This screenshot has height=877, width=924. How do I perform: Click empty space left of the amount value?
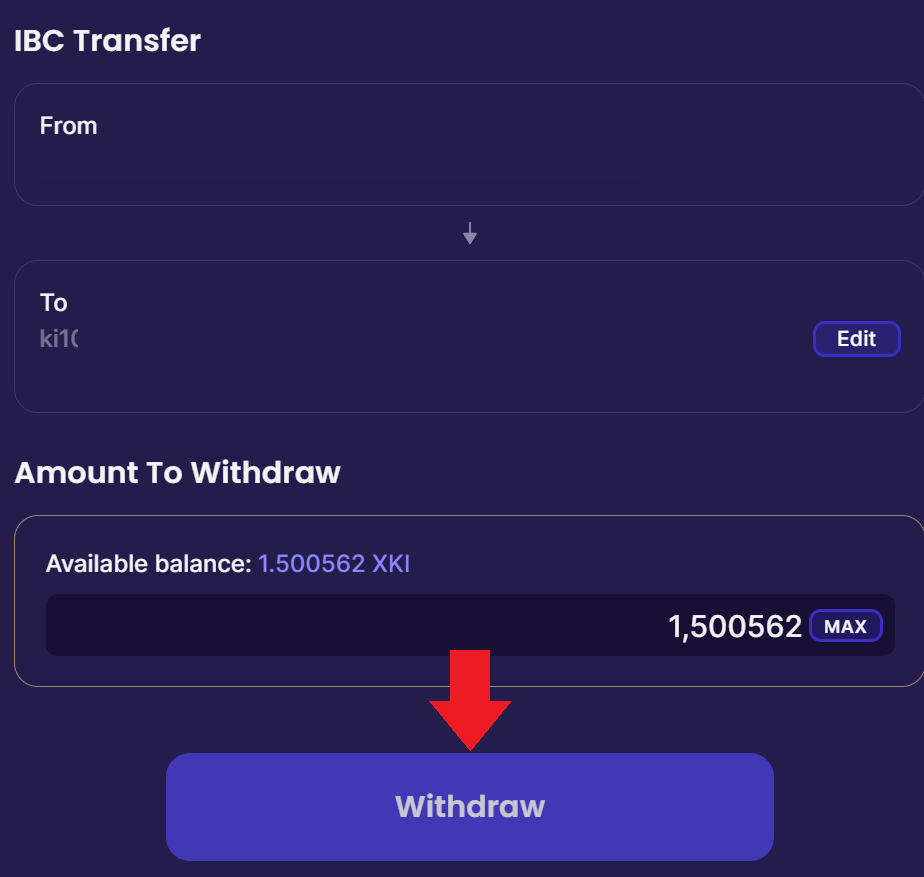(x=300, y=627)
